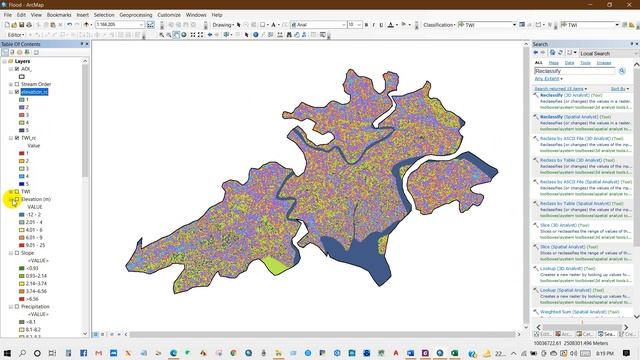The width and height of the screenshot is (640, 360).
Task: Open the Bookmarks menu
Action: tap(59, 15)
